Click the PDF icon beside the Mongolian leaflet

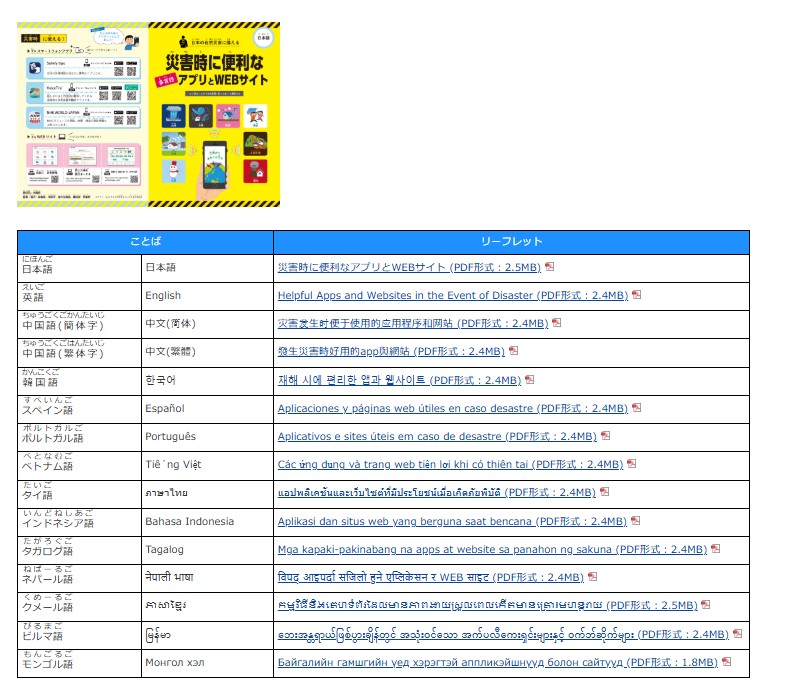coord(727,662)
